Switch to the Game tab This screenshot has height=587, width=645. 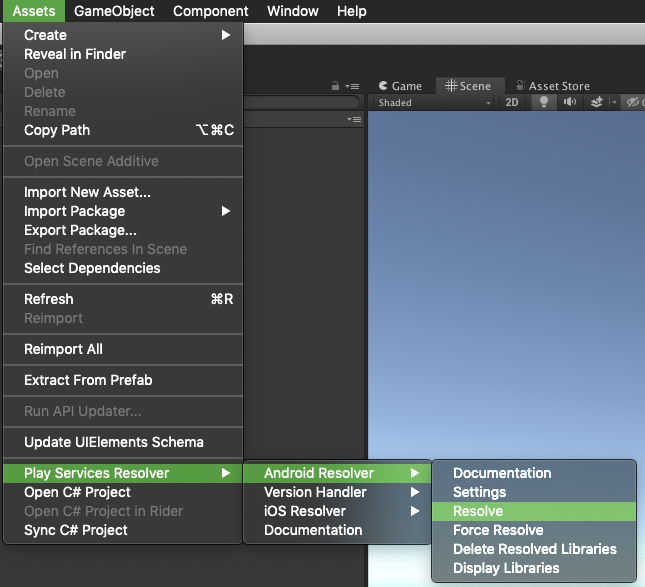click(x=400, y=86)
